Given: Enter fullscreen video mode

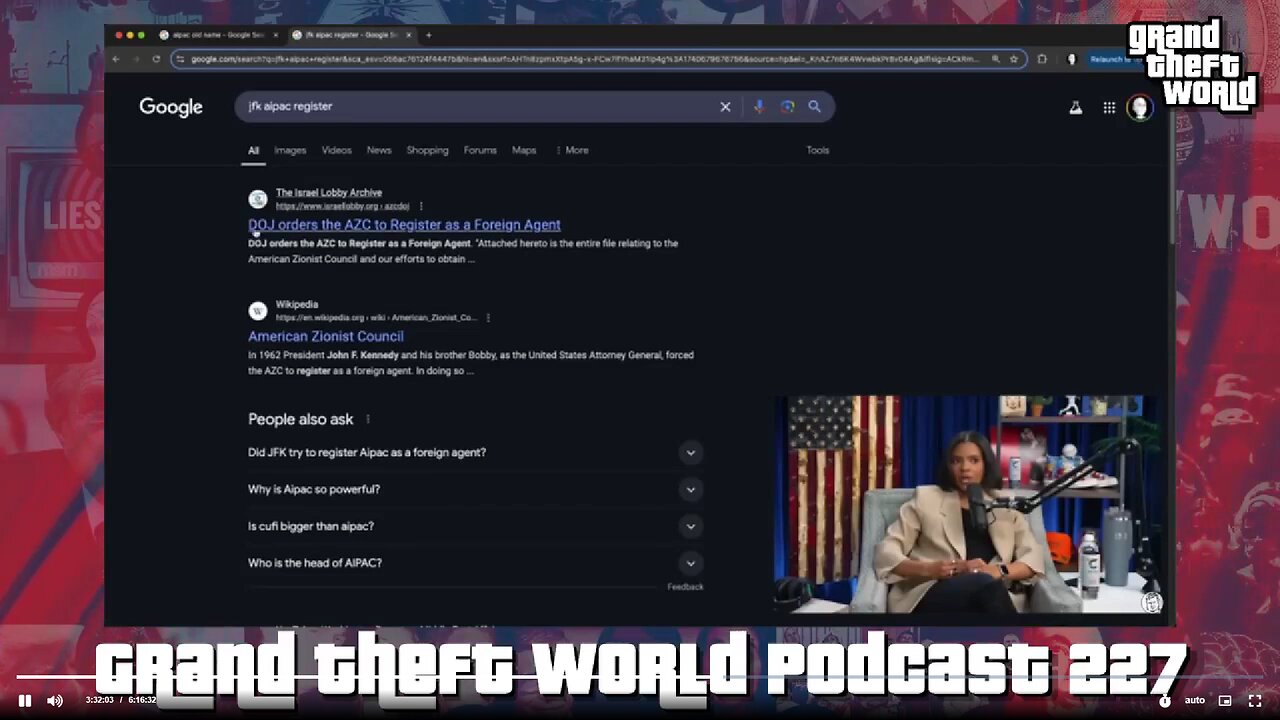Looking at the screenshot, I should (1255, 701).
